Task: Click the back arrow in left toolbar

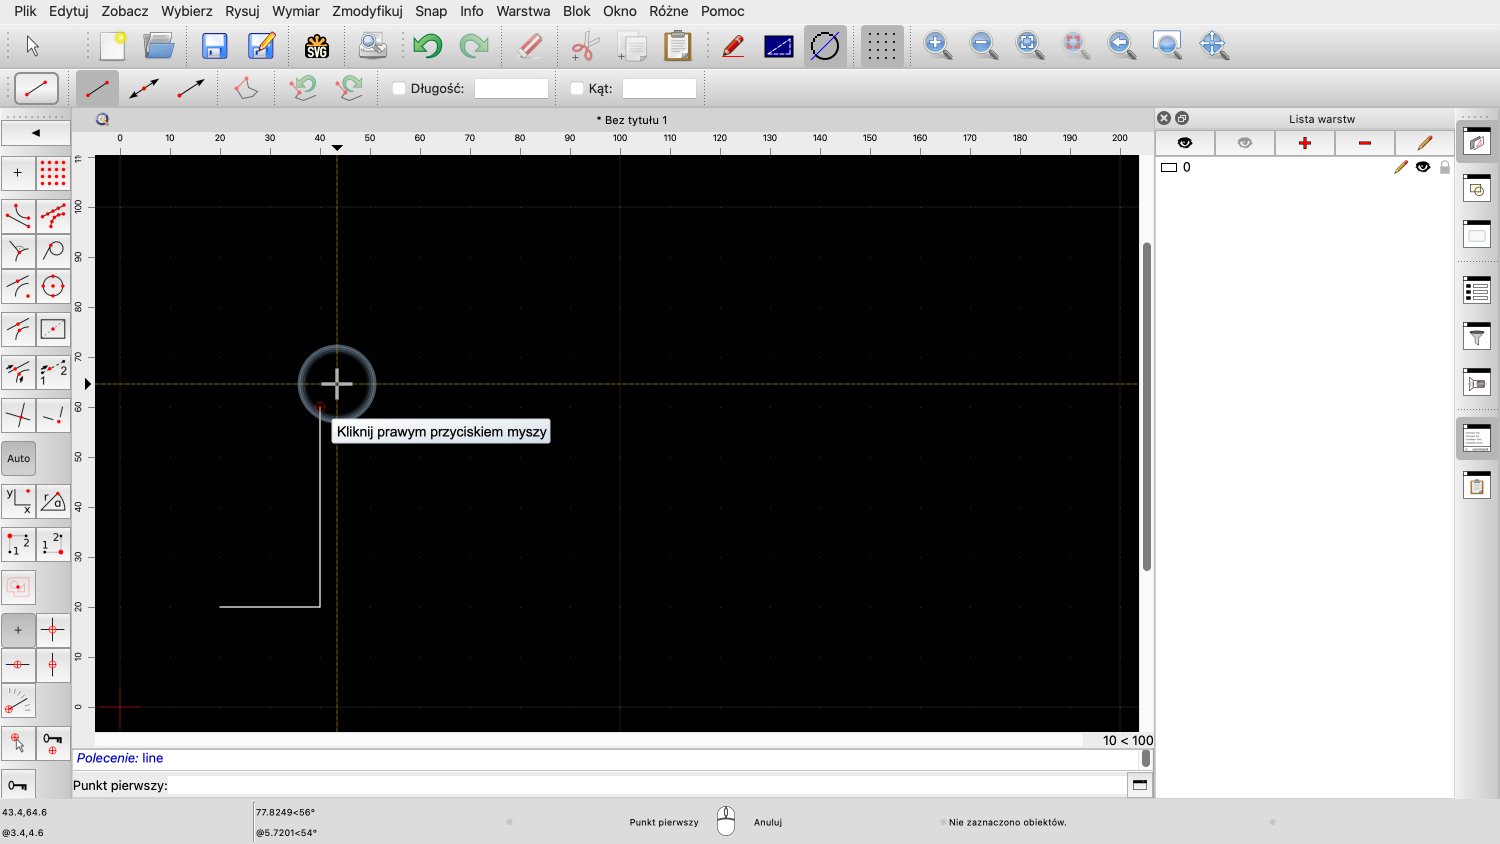Action: click(36, 133)
